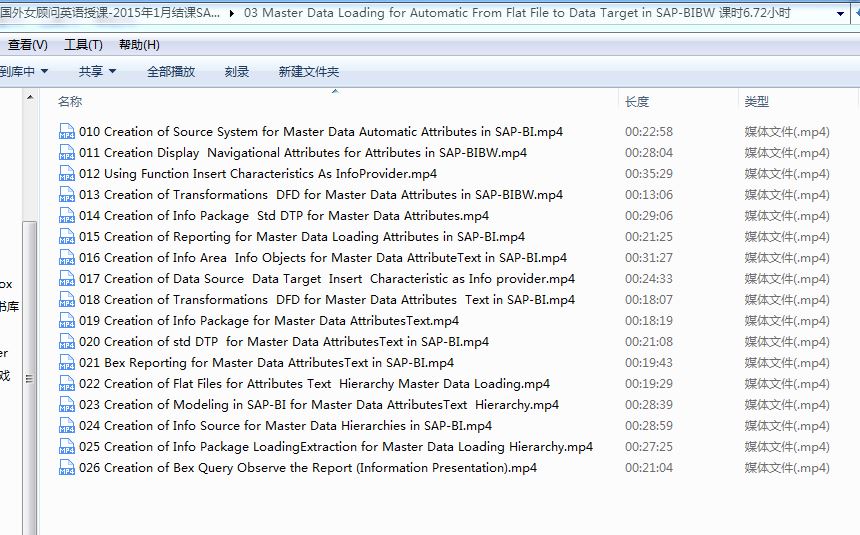Expand the 共享 dropdown
The height and width of the screenshot is (535, 860).
[97, 71]
